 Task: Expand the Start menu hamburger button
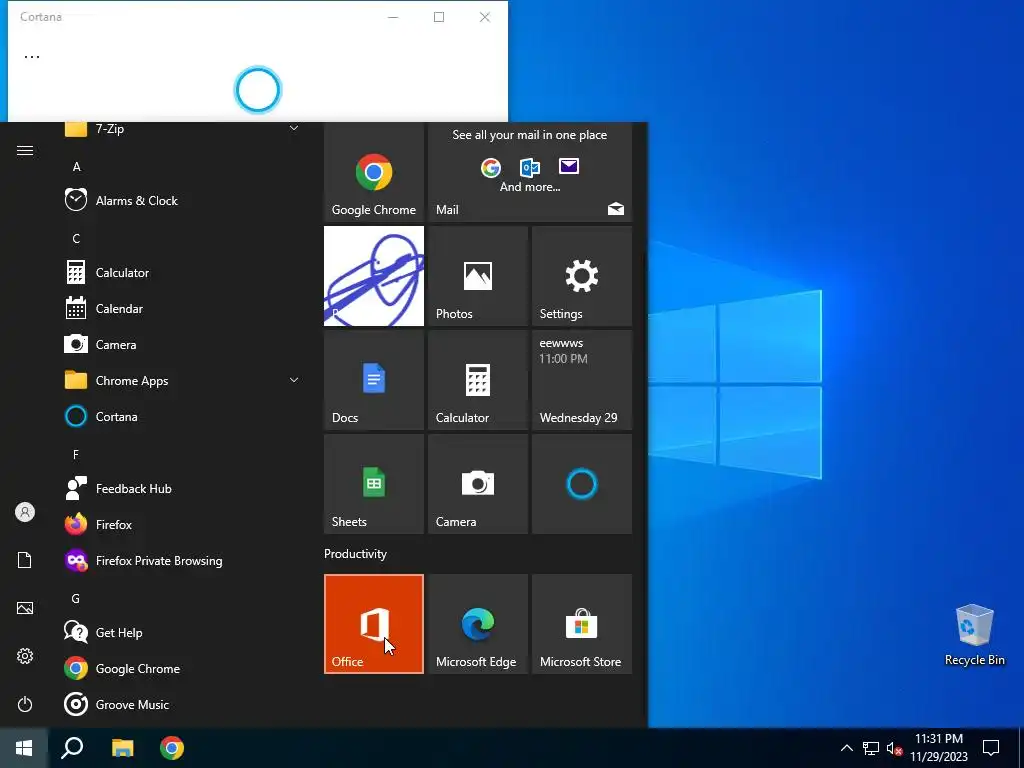coord(25,151)
